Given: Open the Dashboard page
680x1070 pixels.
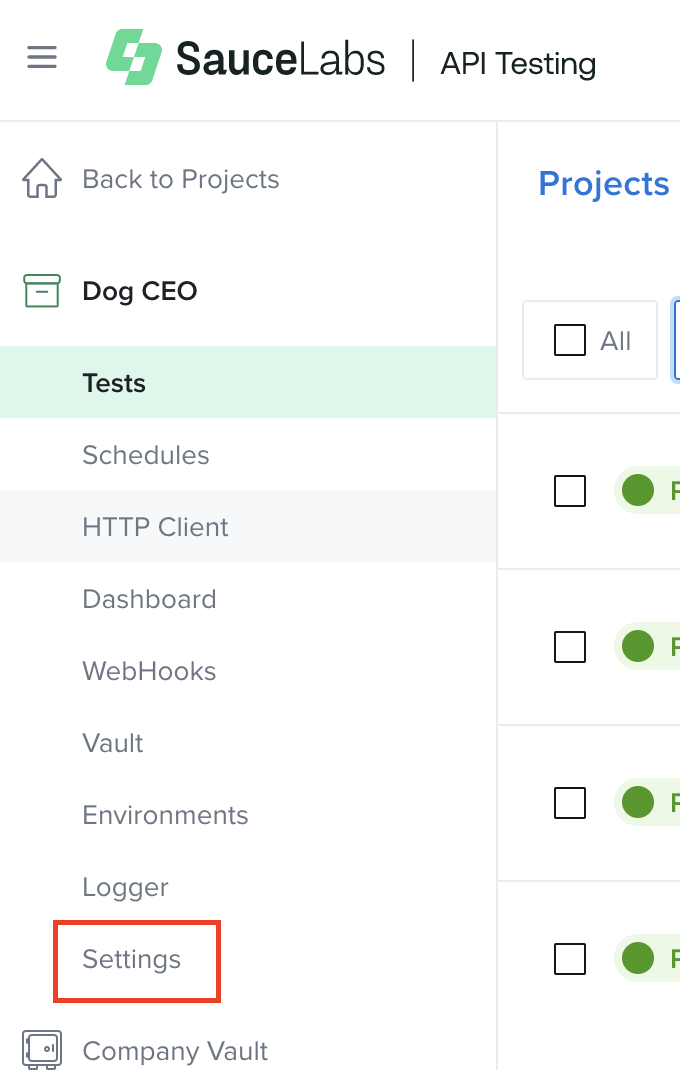Looking at the screenshot, I should [149, 599].
